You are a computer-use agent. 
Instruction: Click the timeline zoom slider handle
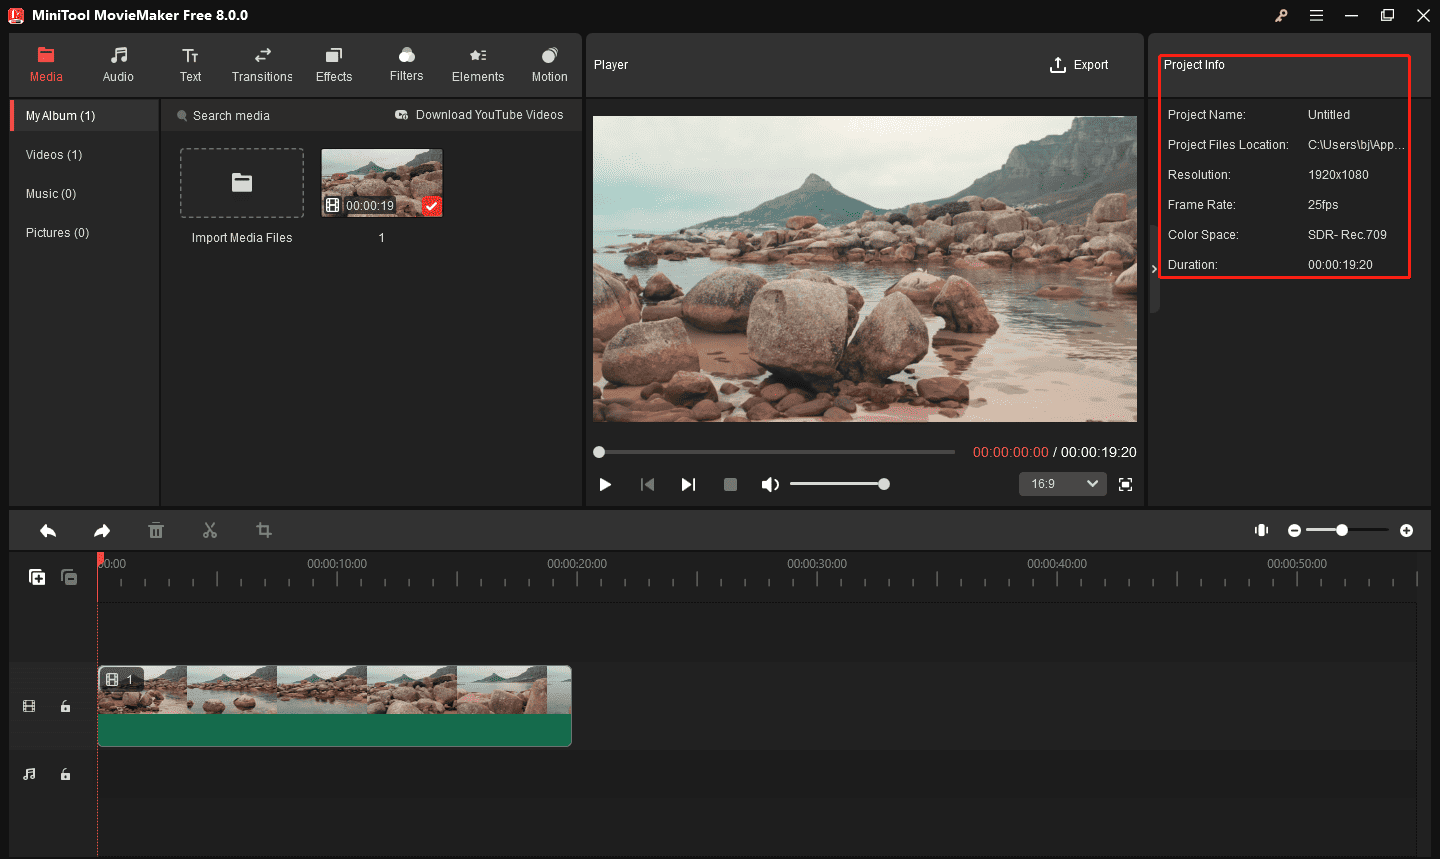(1342, 530)
